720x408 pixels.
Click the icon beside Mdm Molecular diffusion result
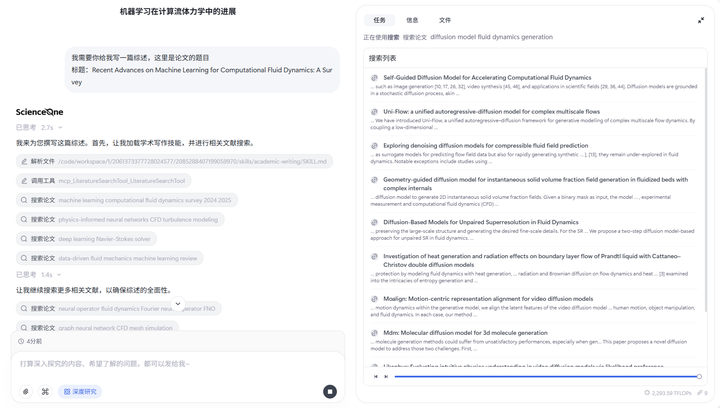374,333
